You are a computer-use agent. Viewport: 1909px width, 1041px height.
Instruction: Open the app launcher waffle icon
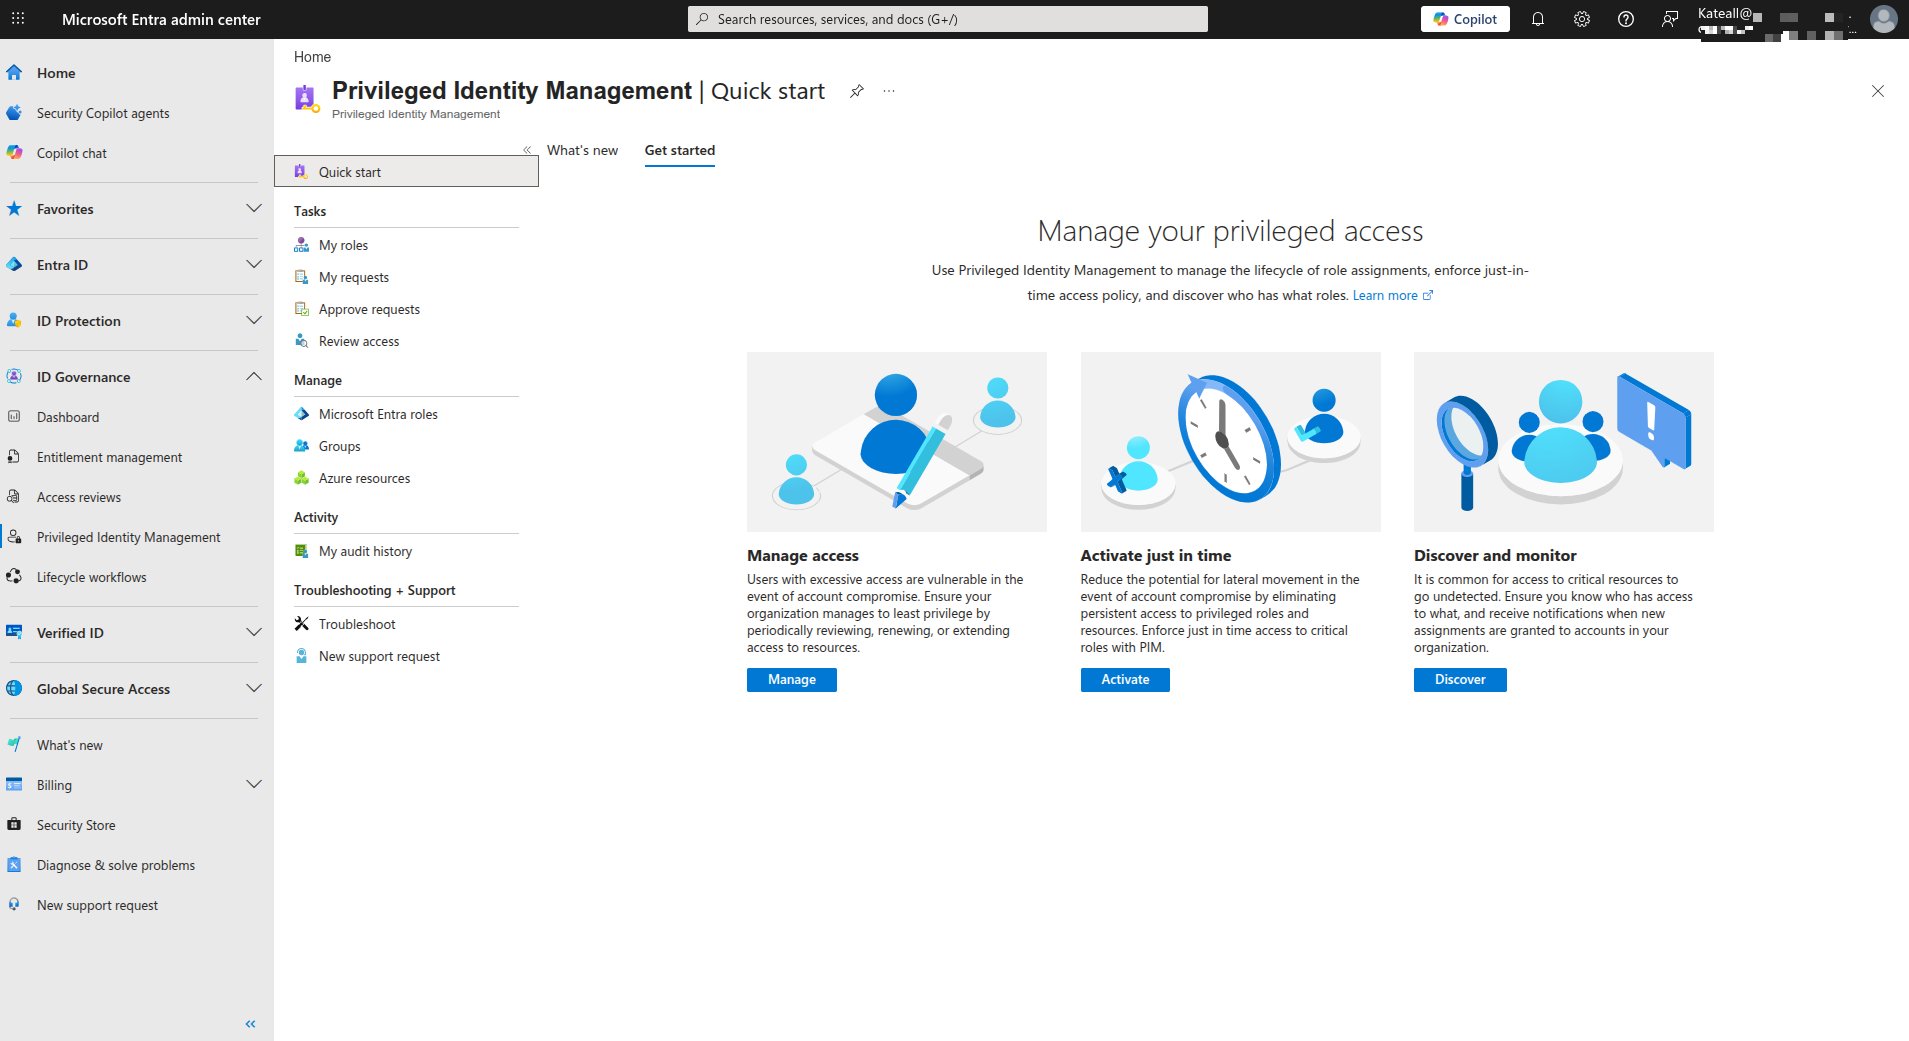tap(18, 19)
